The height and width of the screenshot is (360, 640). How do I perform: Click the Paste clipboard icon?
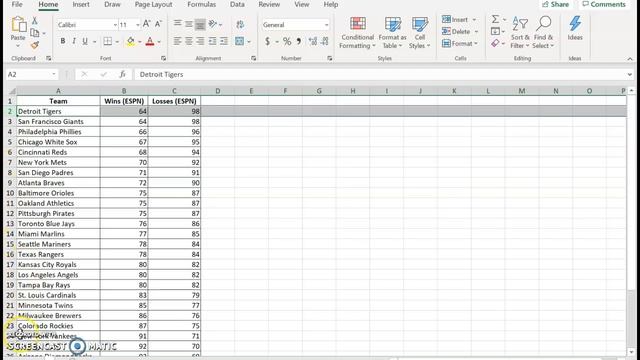[18, 24]
